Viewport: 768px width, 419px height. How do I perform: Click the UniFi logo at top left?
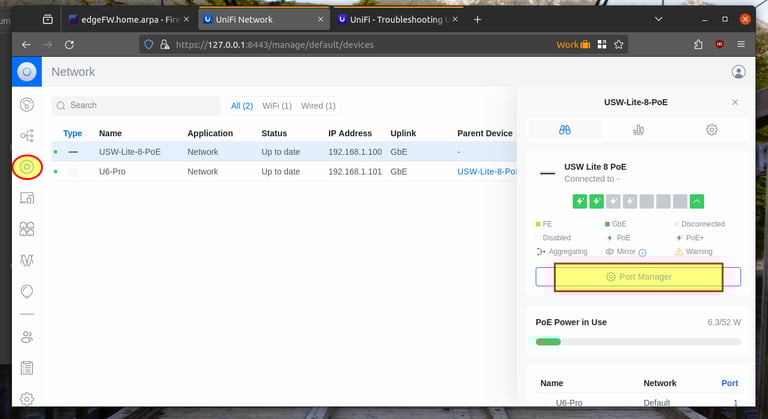(27, 72)
